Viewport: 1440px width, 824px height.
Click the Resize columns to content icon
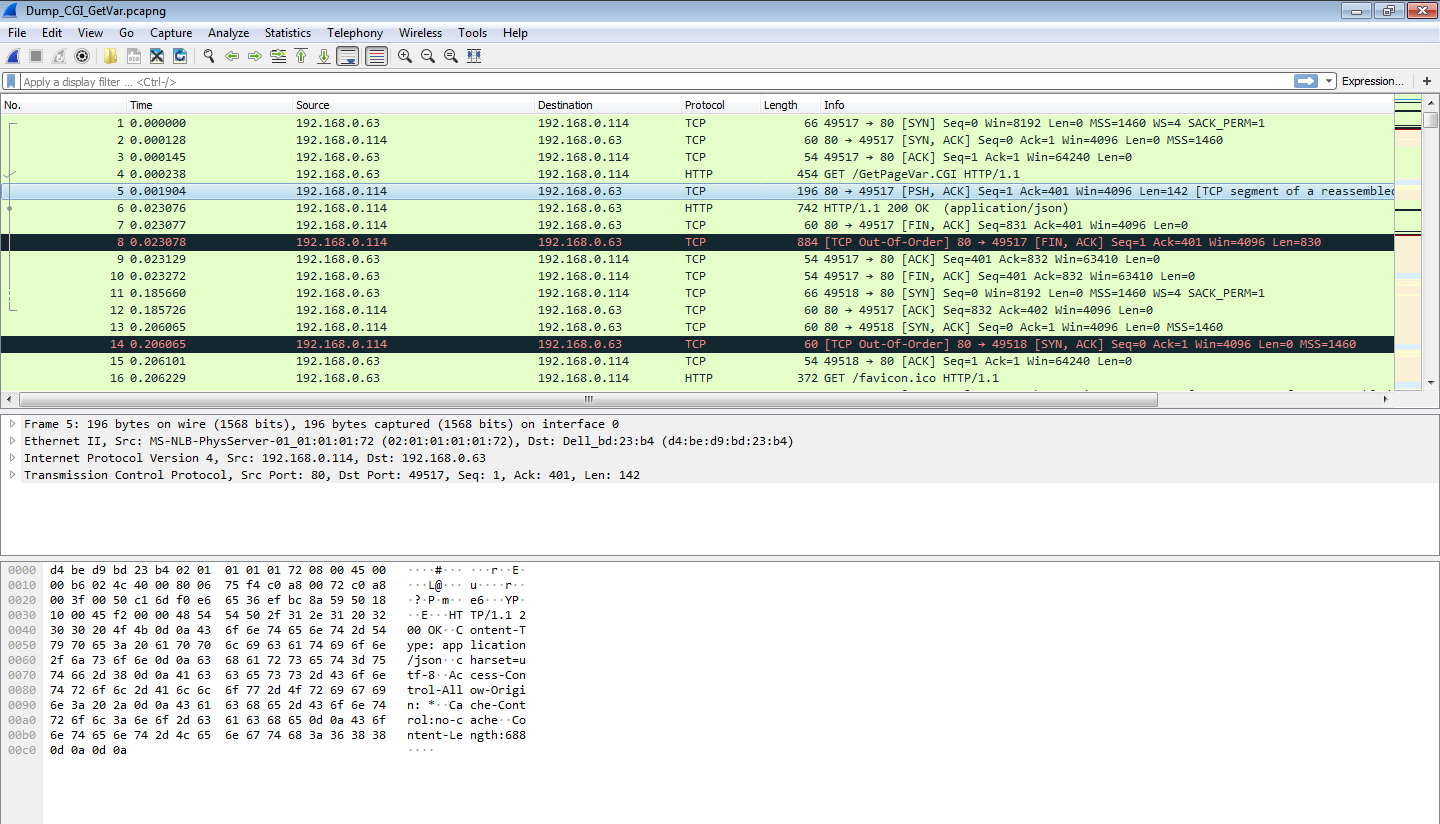474,56
